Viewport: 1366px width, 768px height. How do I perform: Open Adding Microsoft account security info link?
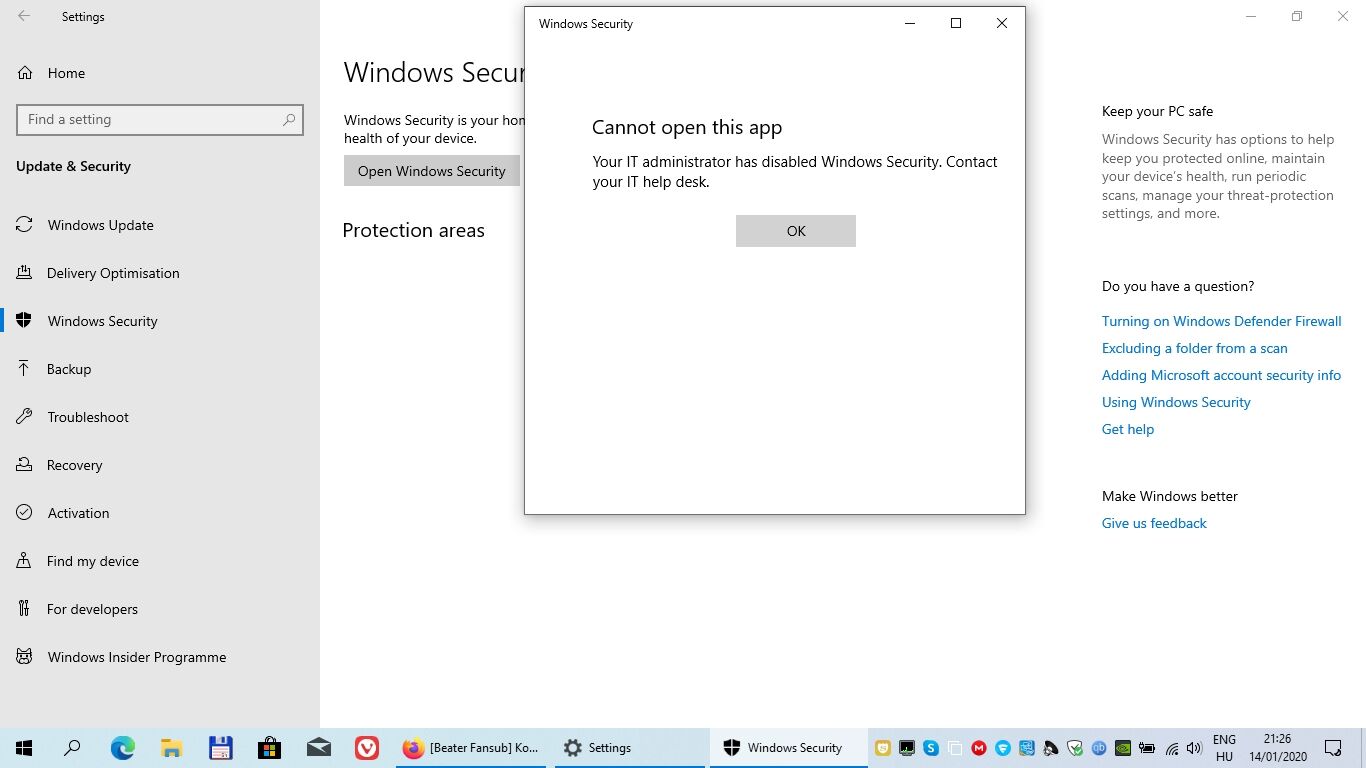[1221, 375]
